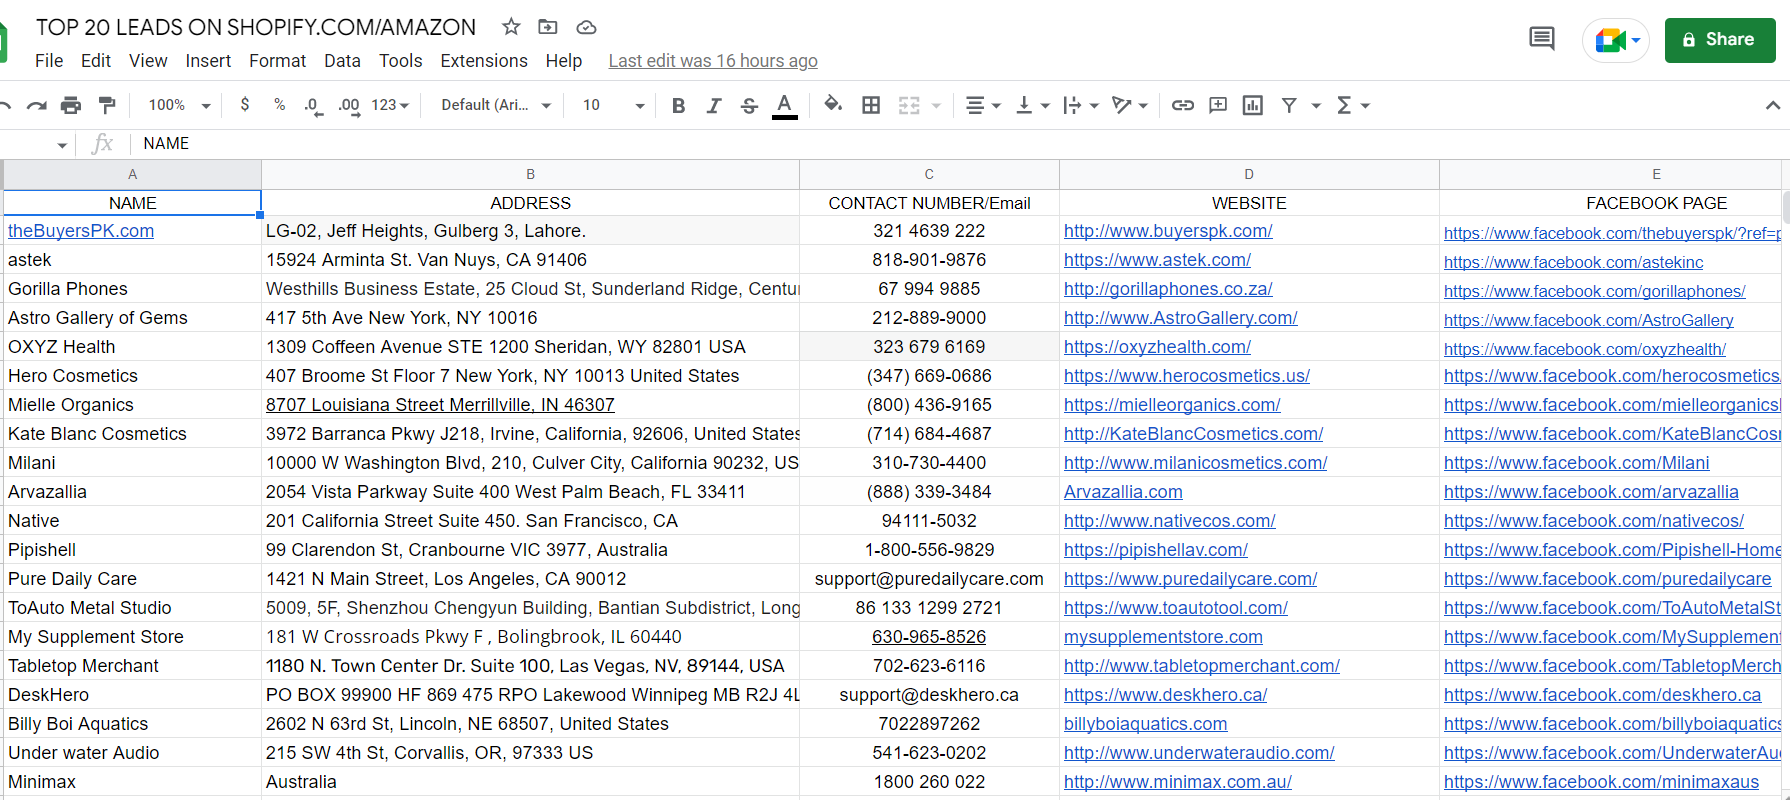1790x800 pixels.
Task: Open the text color picker
Action: point(785,105)
